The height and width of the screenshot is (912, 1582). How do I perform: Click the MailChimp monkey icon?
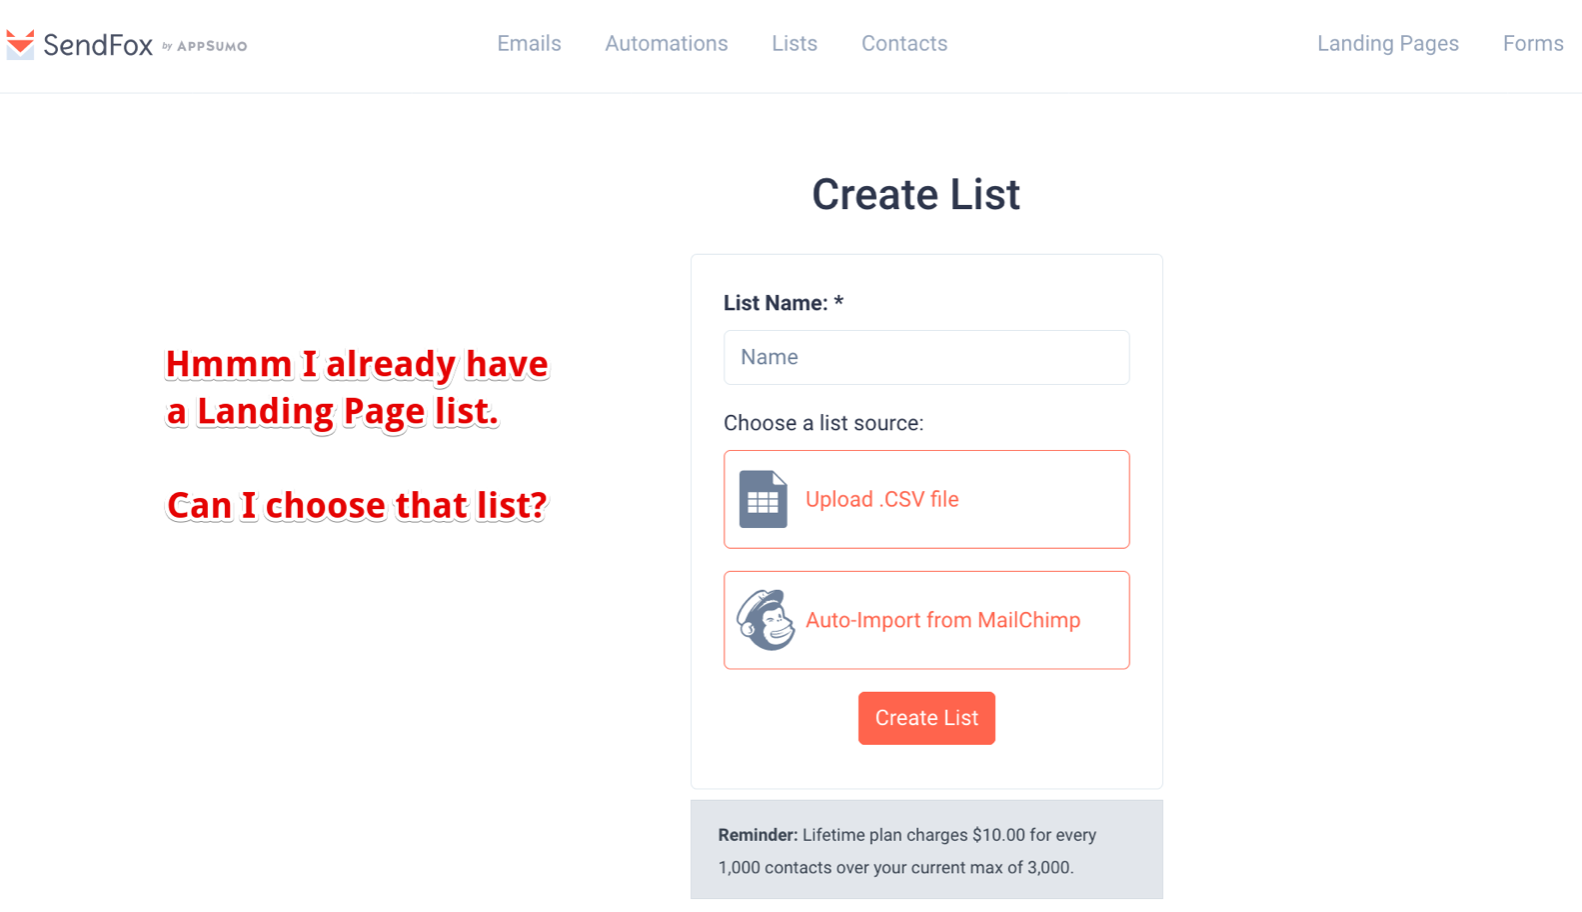tap(765, 620)
